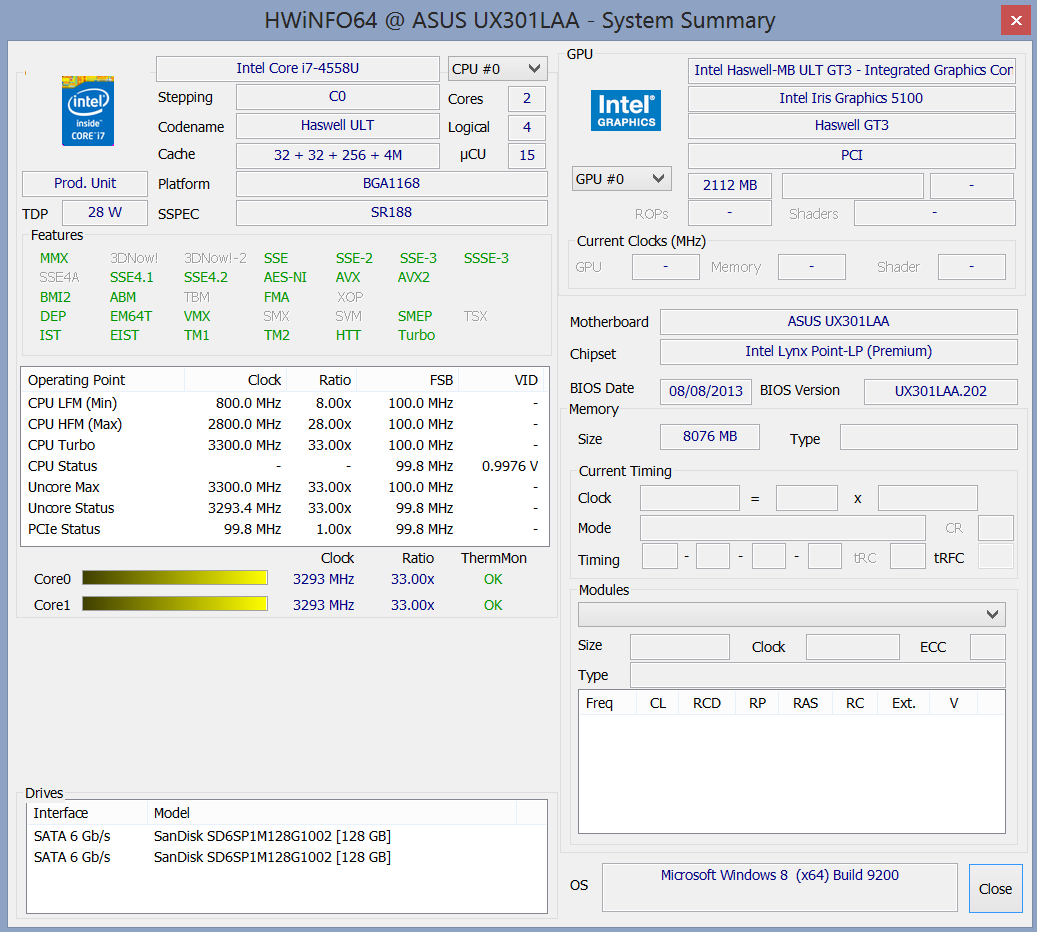Click the Codename value Haswell ULT
The width and height of the screenshot is (1037, 932).
[x=337, y=125]
